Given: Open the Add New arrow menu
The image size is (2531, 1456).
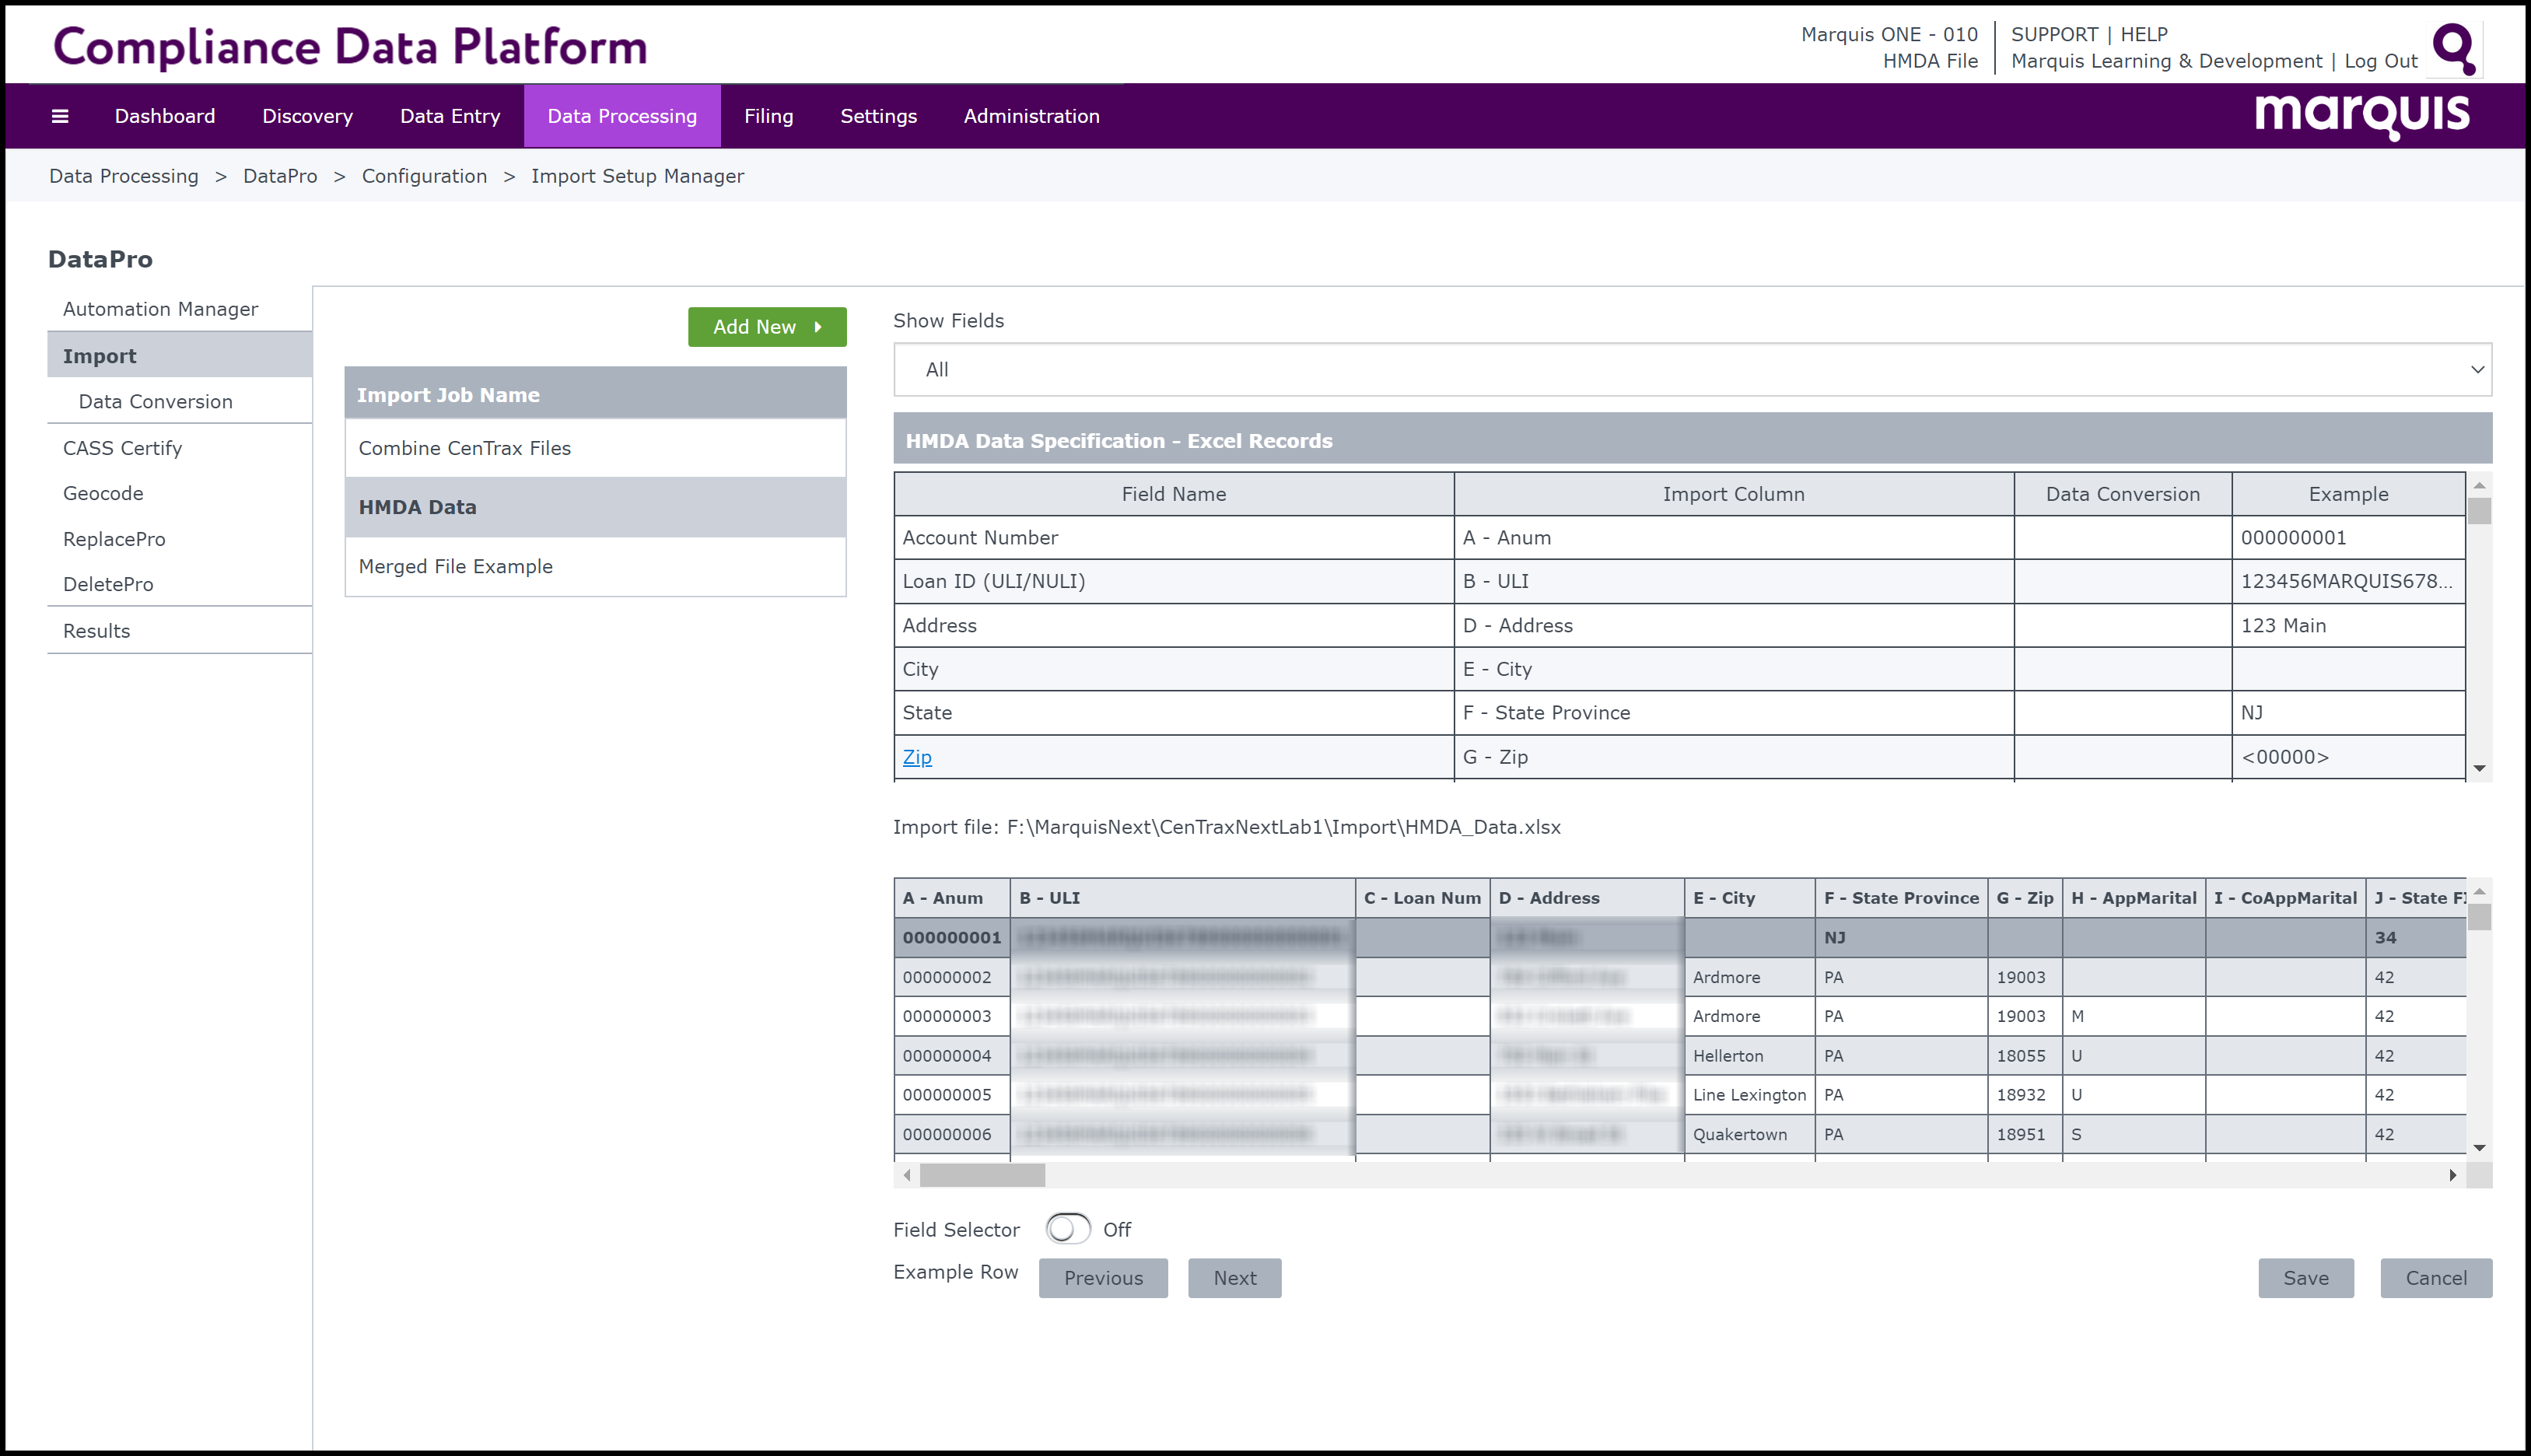Looking at the screenshot, I should point(767,327).
